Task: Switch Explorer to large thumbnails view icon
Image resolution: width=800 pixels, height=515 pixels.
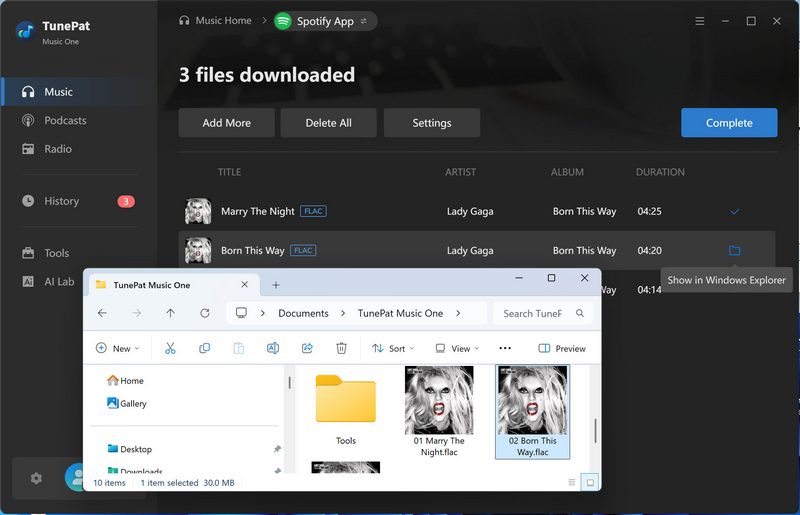Action: (590, 482)
